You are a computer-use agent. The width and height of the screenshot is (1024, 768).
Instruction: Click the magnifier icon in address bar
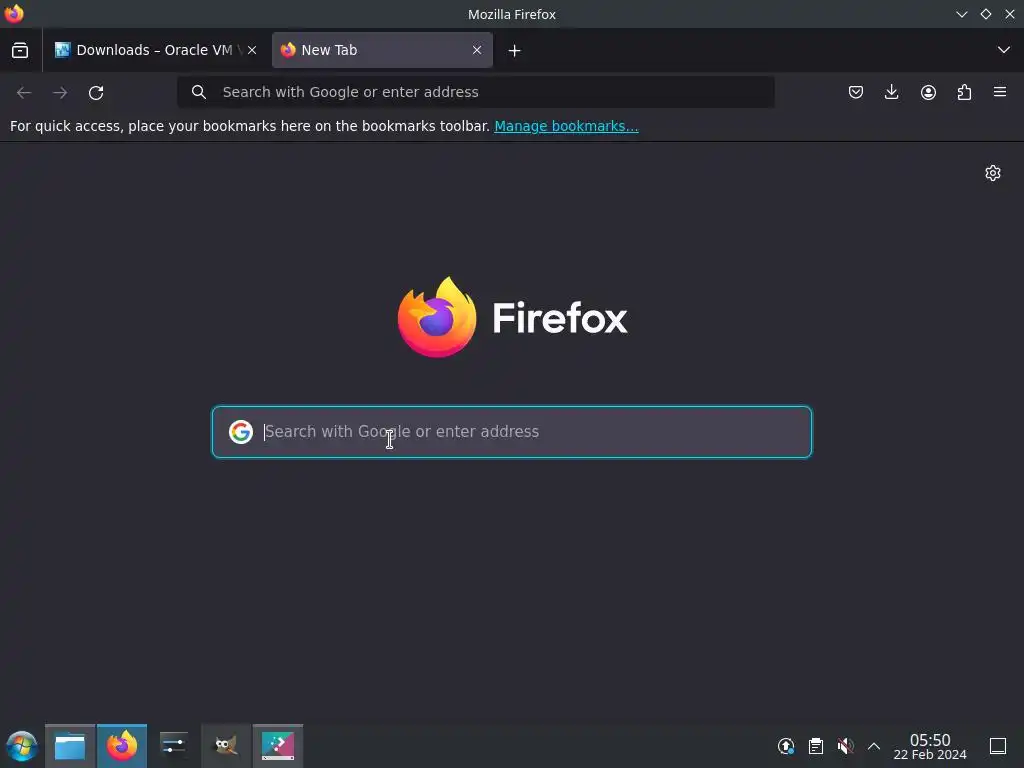click(199, 92)
